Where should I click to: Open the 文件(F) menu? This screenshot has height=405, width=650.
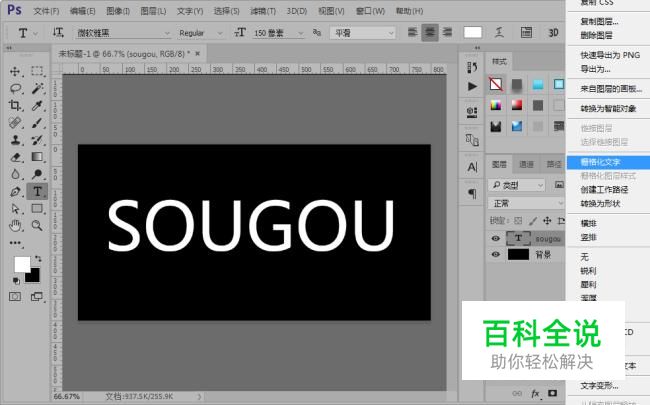[46, 11]
